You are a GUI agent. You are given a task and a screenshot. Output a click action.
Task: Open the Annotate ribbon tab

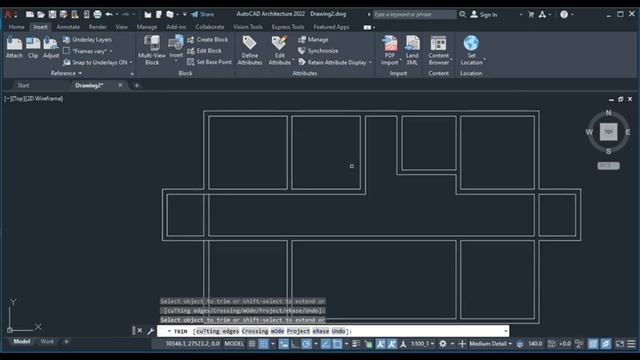click(x=68, y=27)
